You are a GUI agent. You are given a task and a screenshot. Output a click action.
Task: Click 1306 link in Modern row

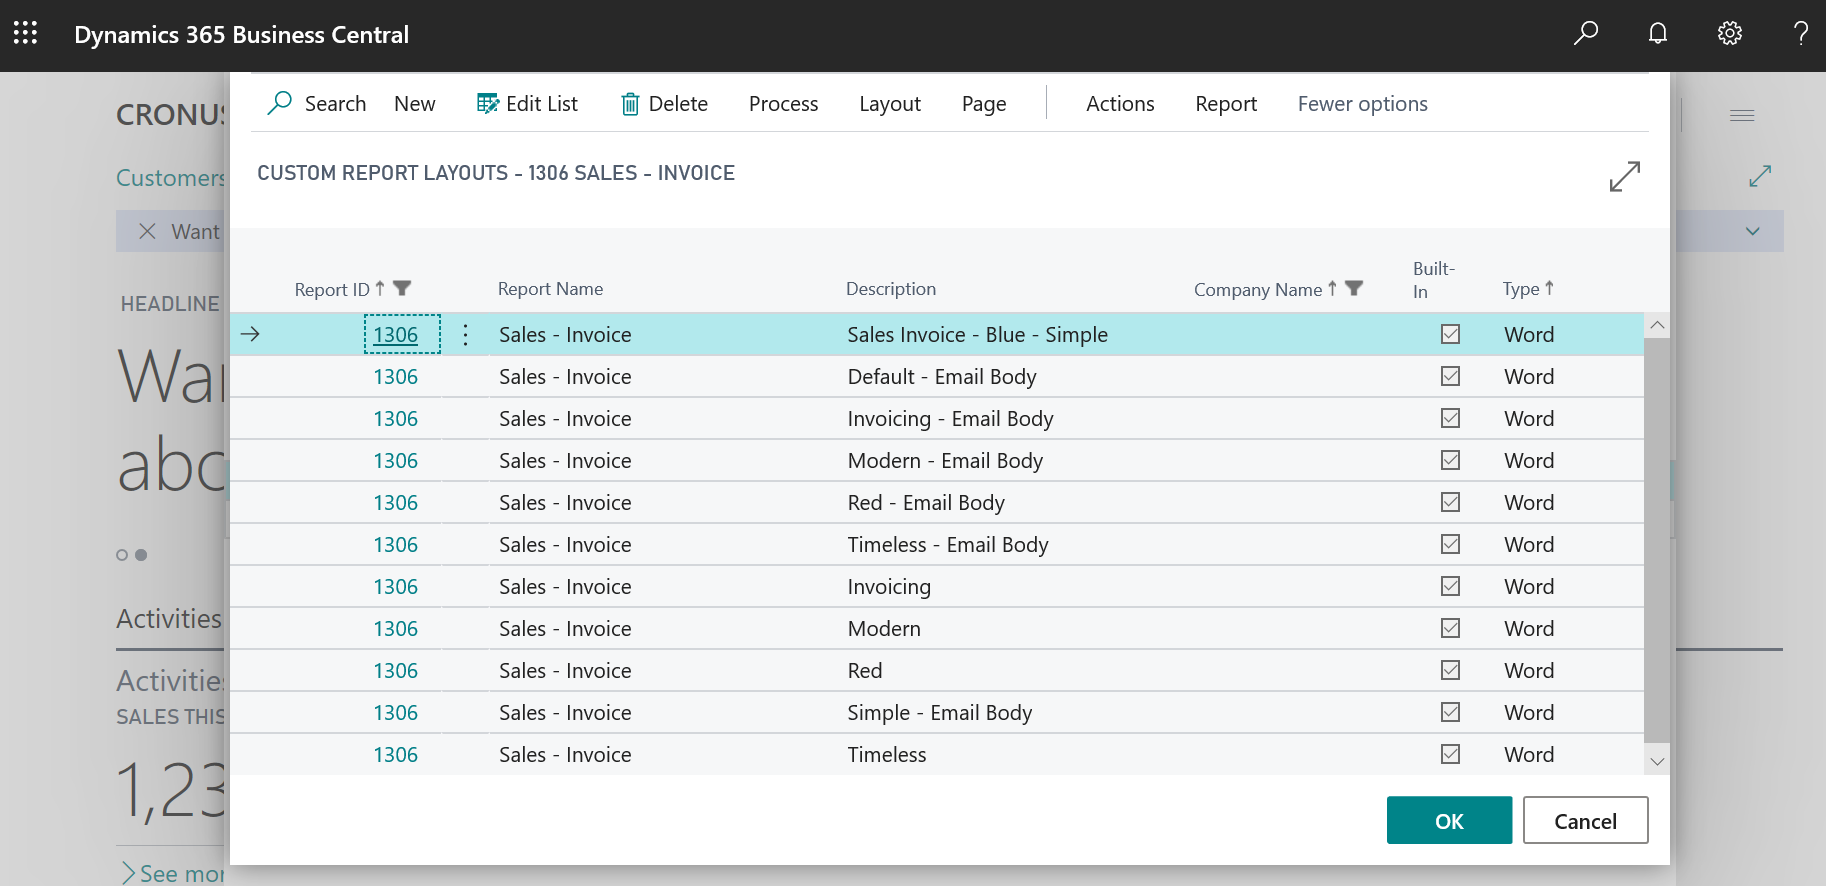[x=396, y=629]
